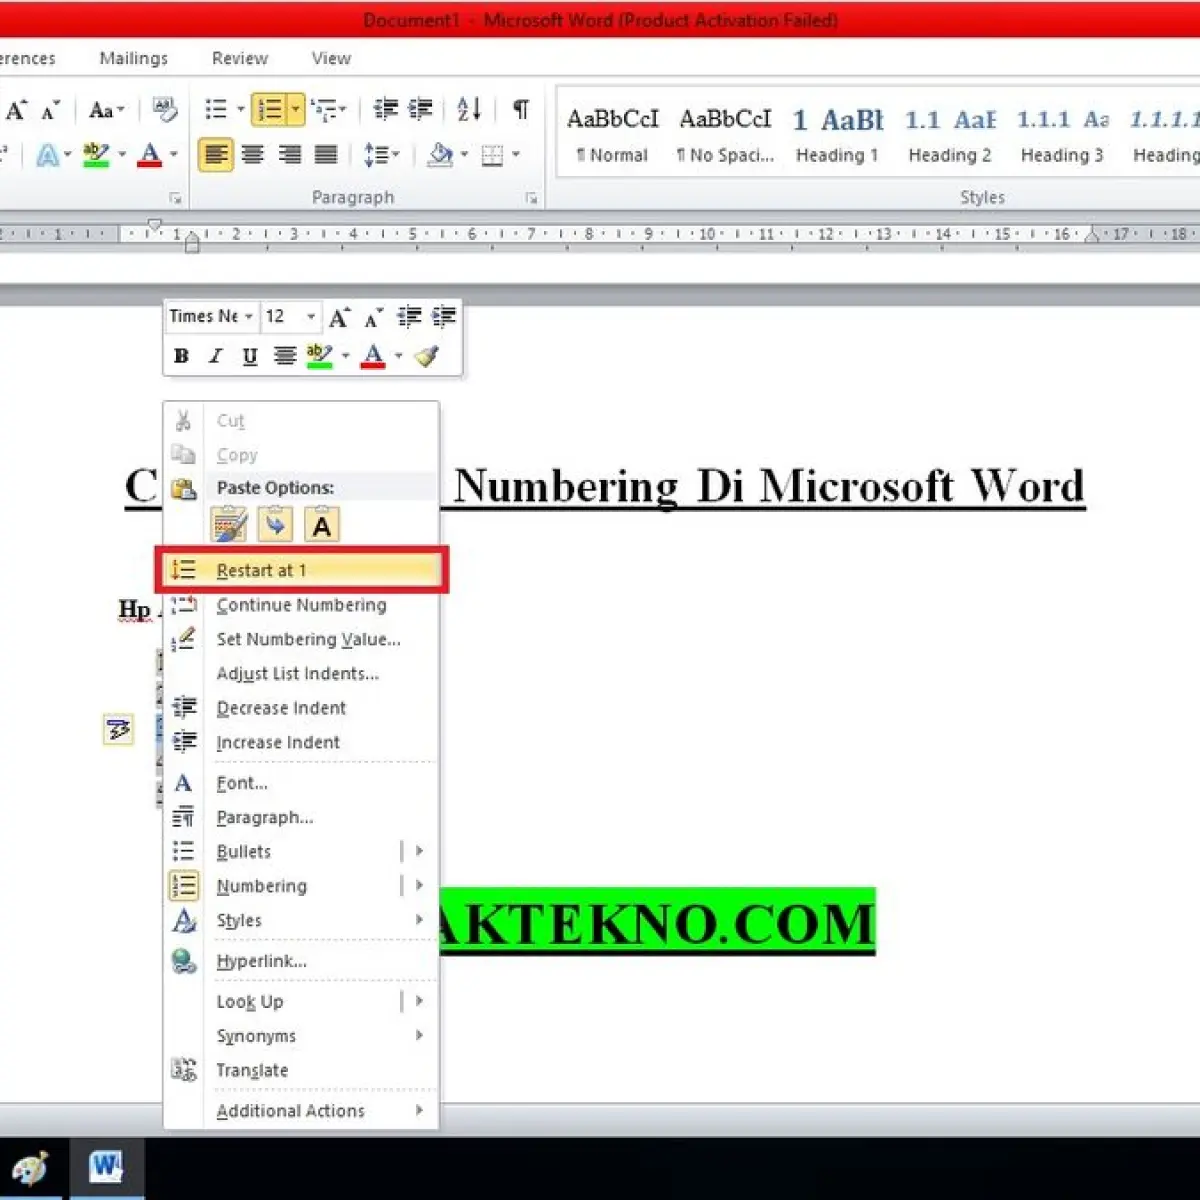1200x1200 pixels.
Task: Open the View ribbon tab
Action: point(331,58)
